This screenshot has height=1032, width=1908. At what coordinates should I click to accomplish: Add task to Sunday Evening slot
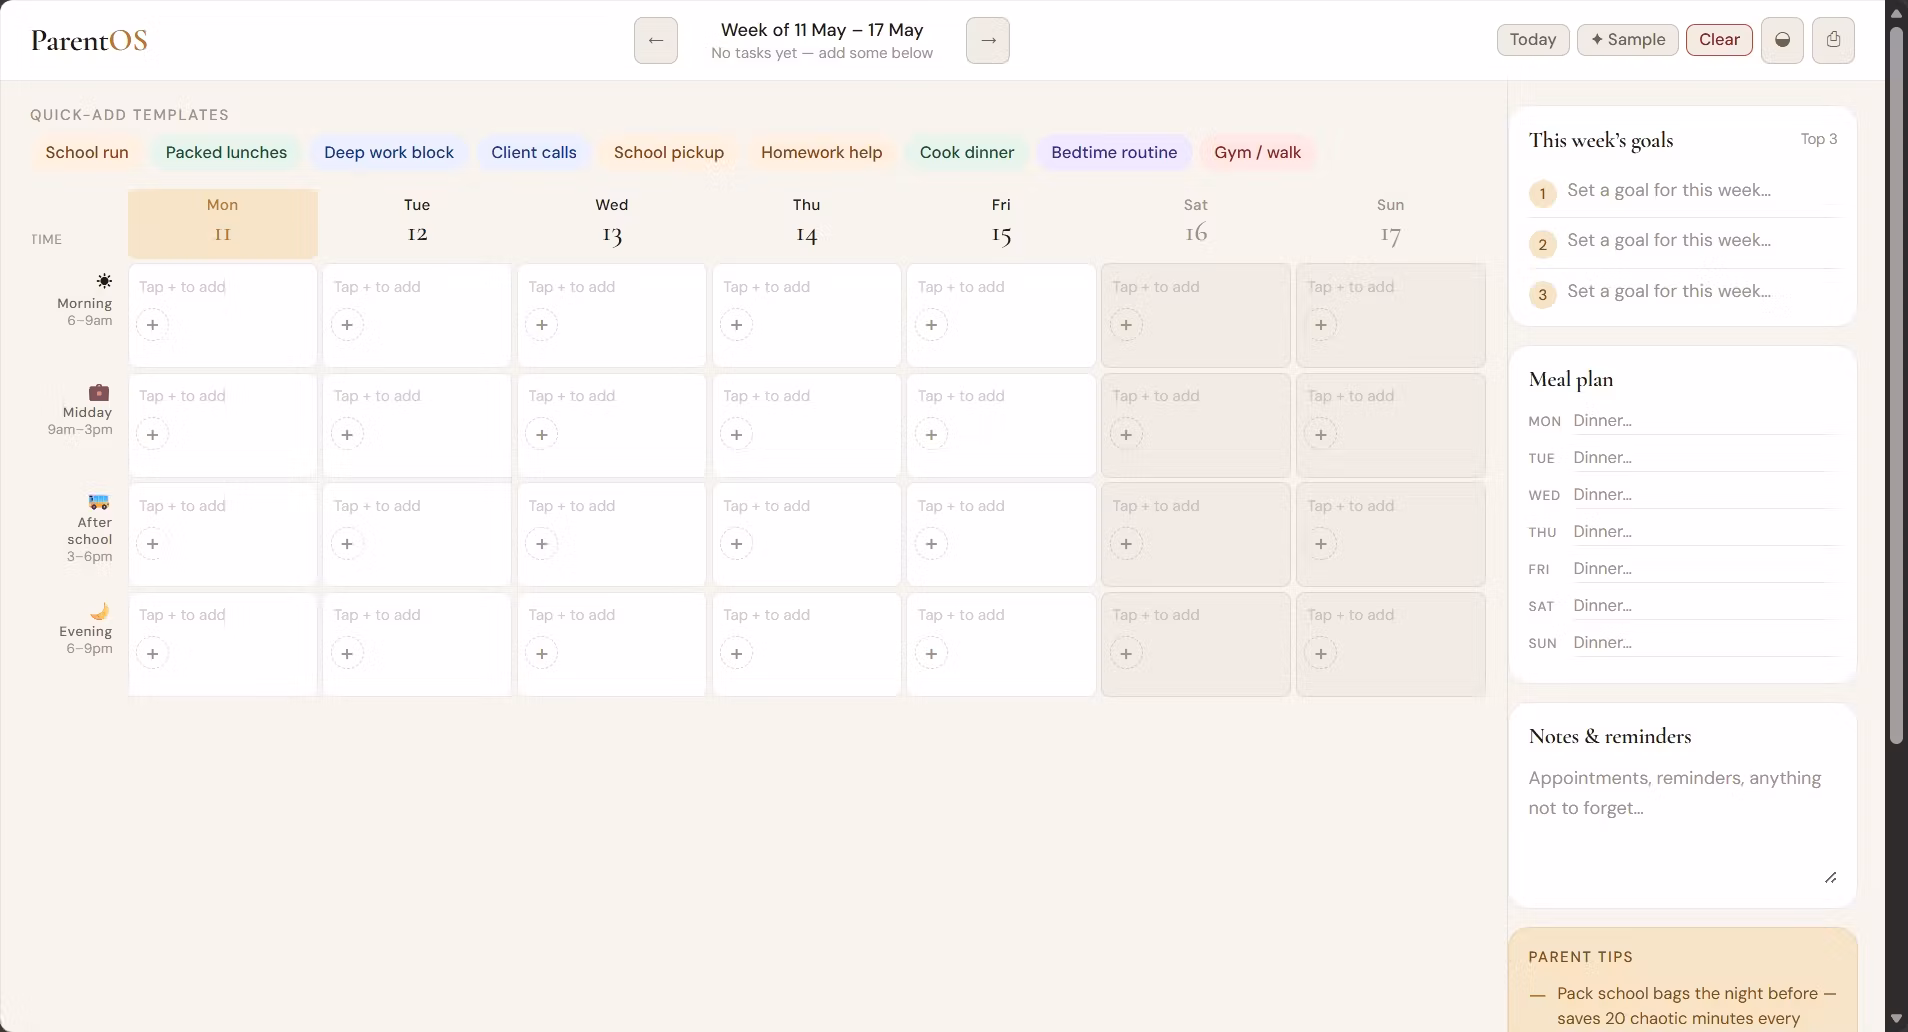1321,653
